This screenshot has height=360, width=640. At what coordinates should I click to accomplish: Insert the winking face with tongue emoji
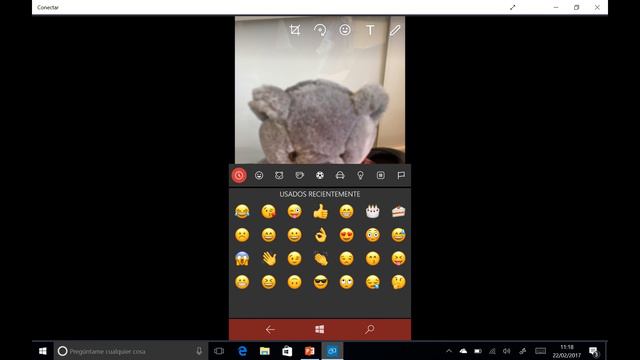tap(294, 211)
